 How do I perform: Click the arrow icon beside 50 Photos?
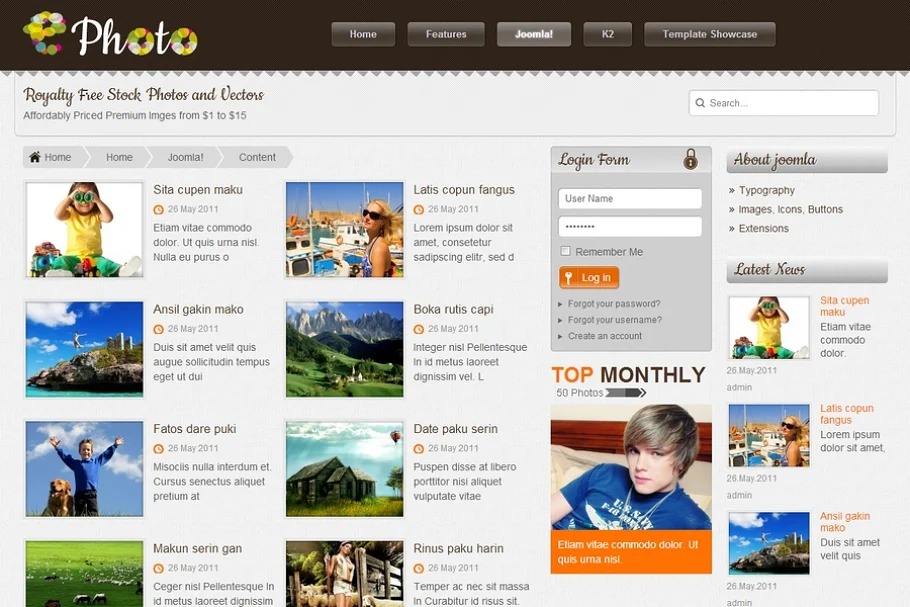pyautogui.click(x=626, y=393)
